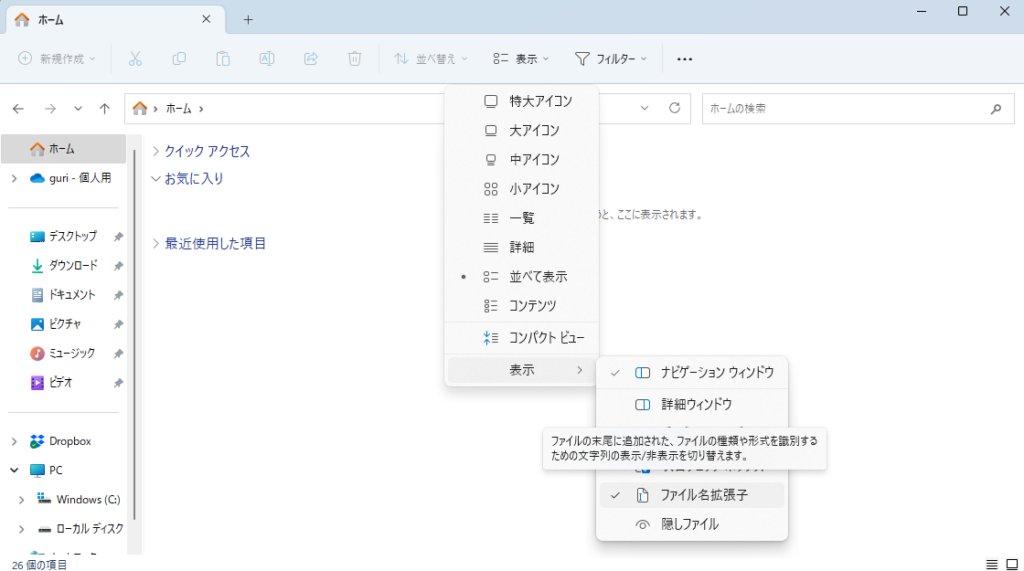Click the 新規作成 button
Screen dimensions: 1024x571
[x=58, y=59]
